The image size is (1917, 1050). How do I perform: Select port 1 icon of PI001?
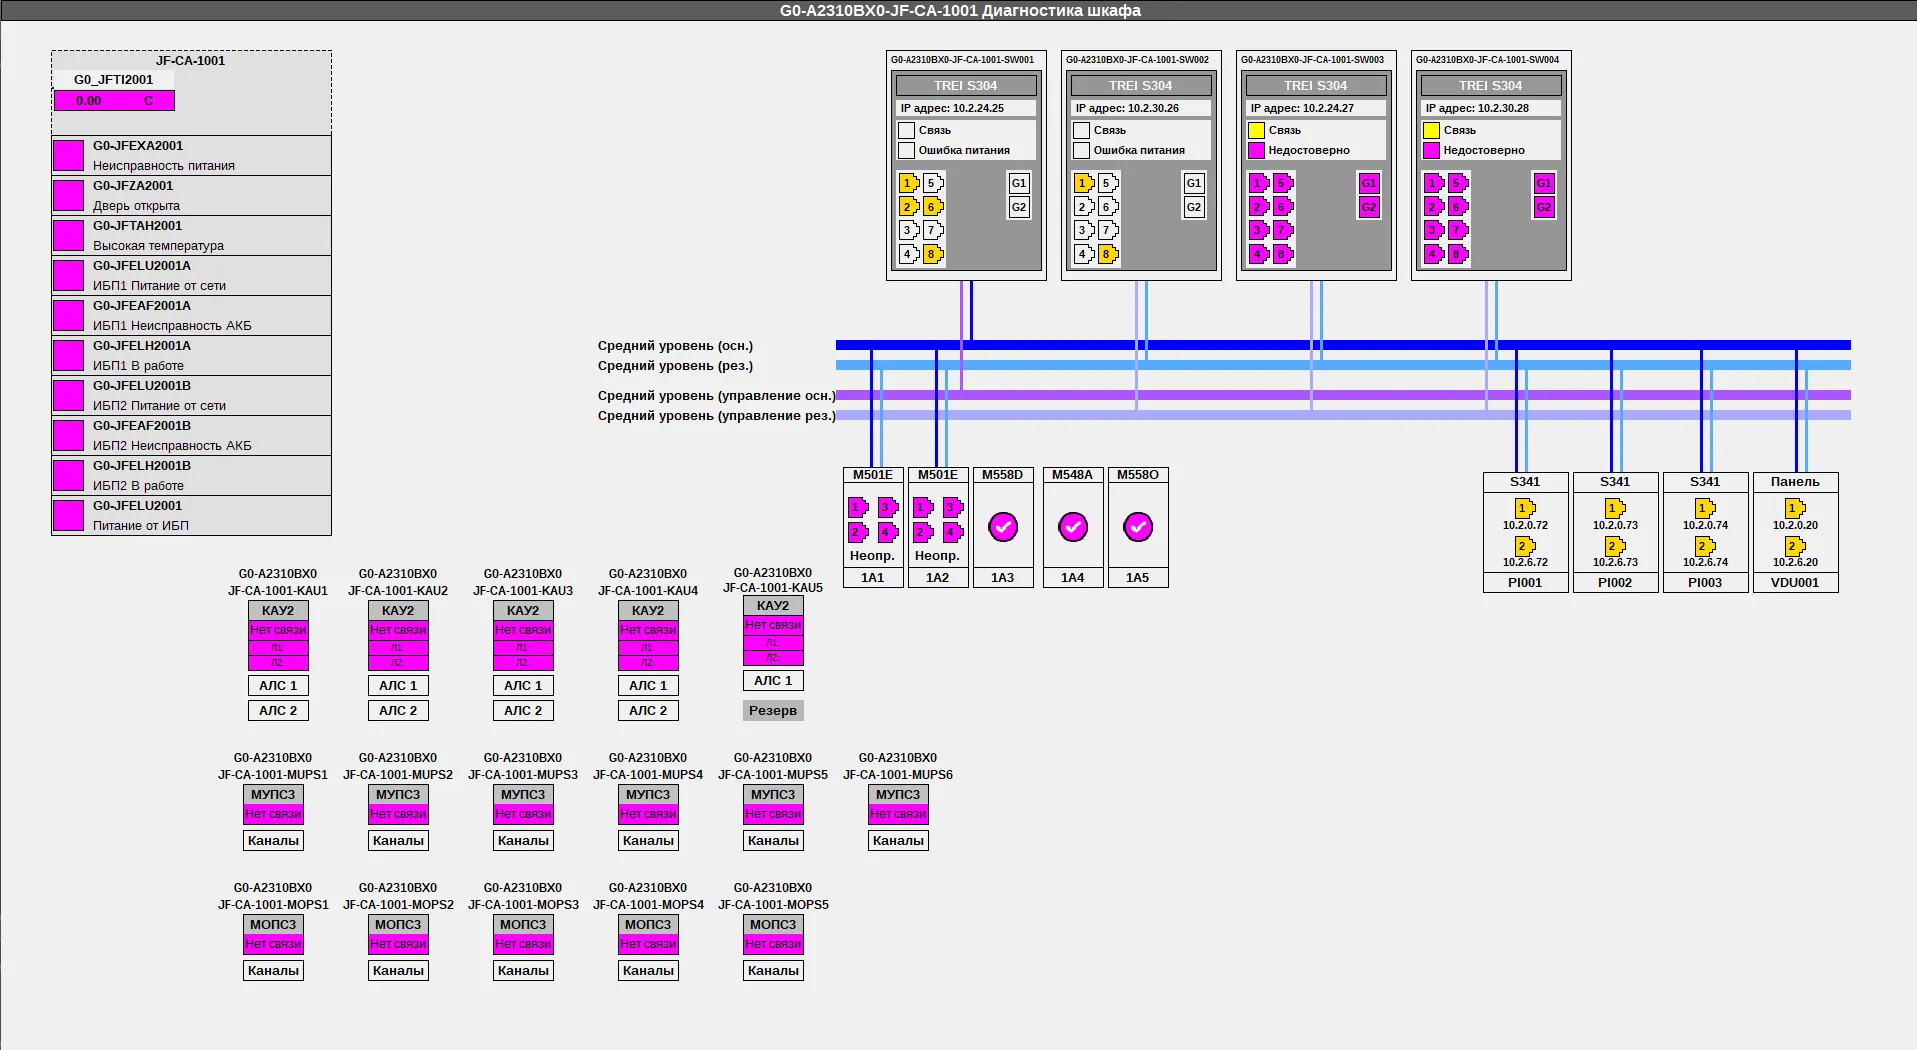tap(1524, 509)
